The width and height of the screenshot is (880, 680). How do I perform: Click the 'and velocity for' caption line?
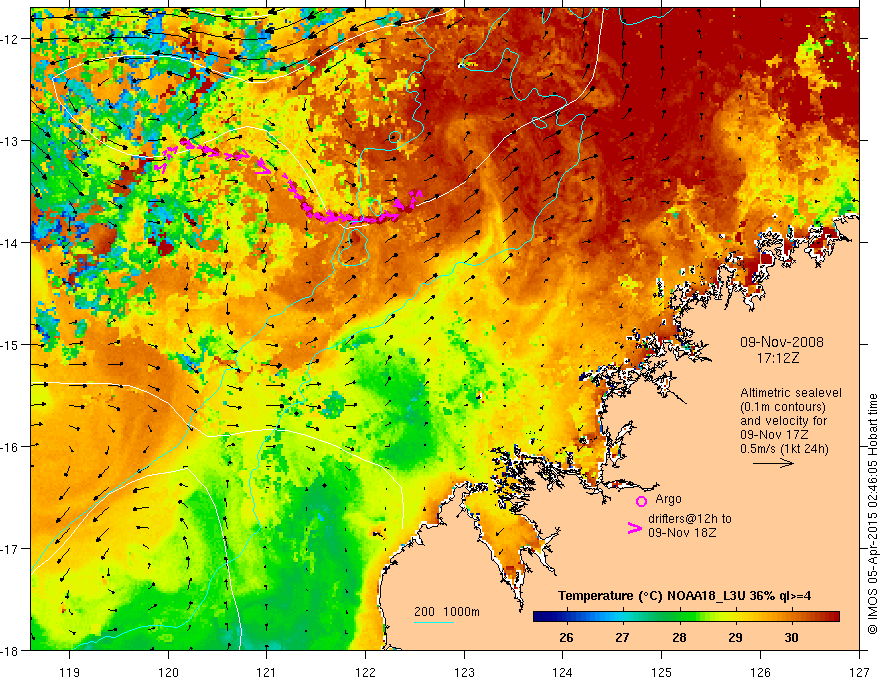pos(783,421)
